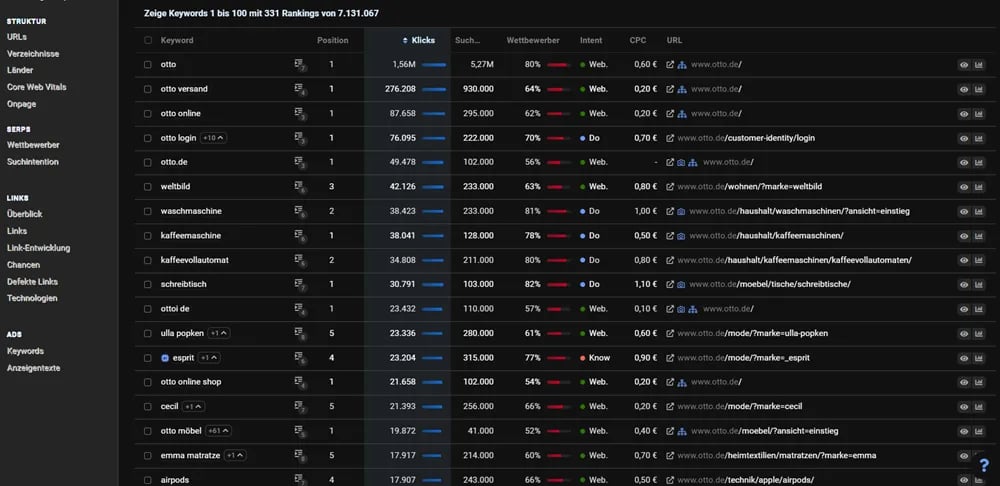The height and width of the screenshot is (486, 1000).
Task: Expand '+1' variants for ulla popken
Action: coord(219,333)
